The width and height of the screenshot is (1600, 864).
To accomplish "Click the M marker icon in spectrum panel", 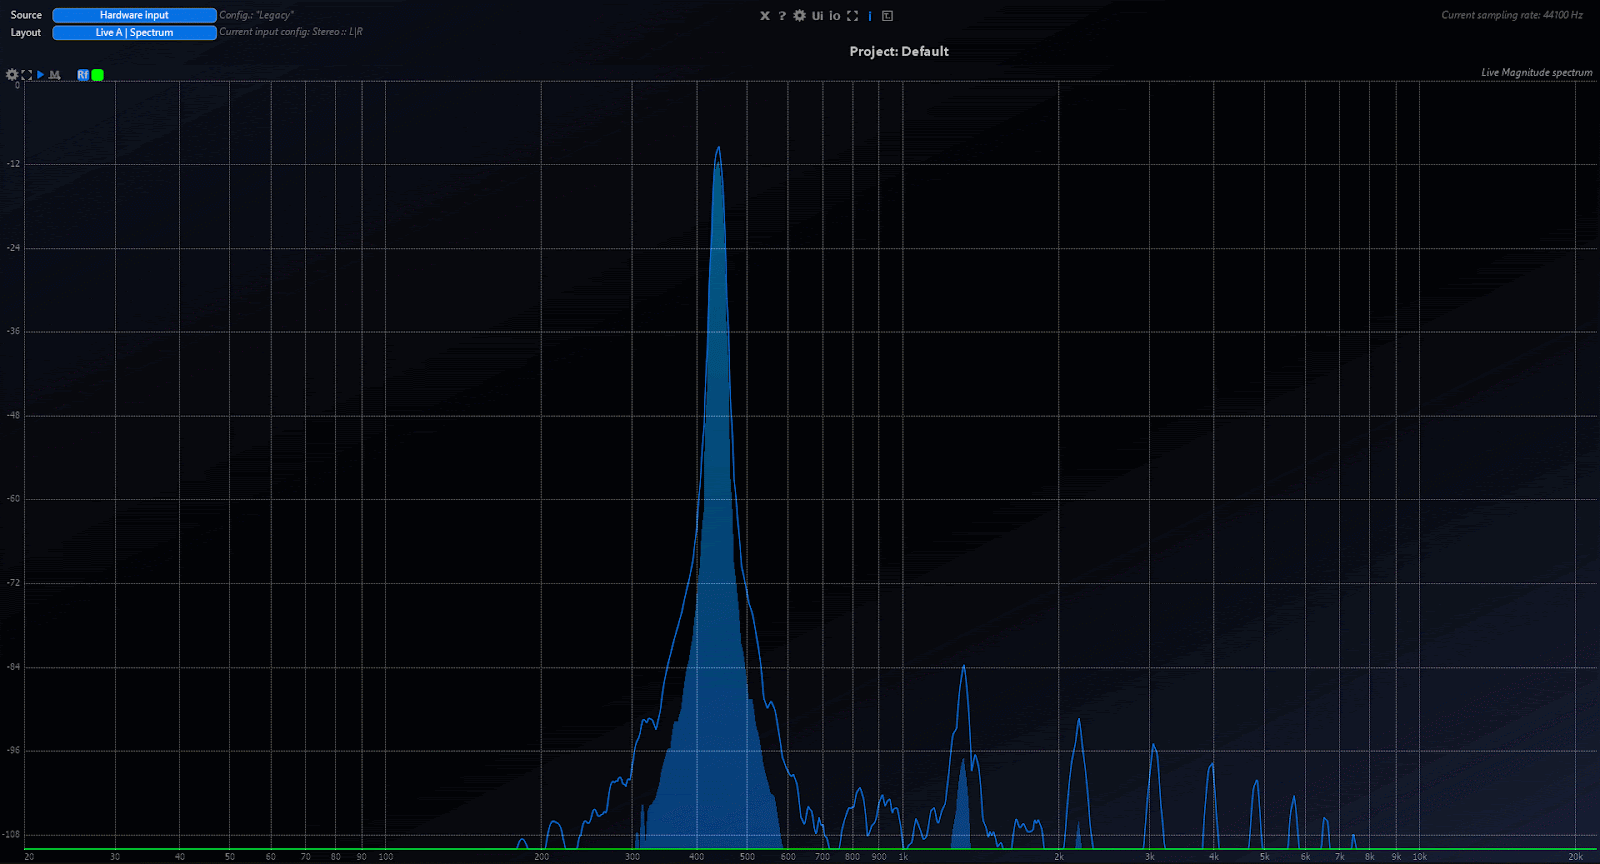I will [x=55, y=75].
